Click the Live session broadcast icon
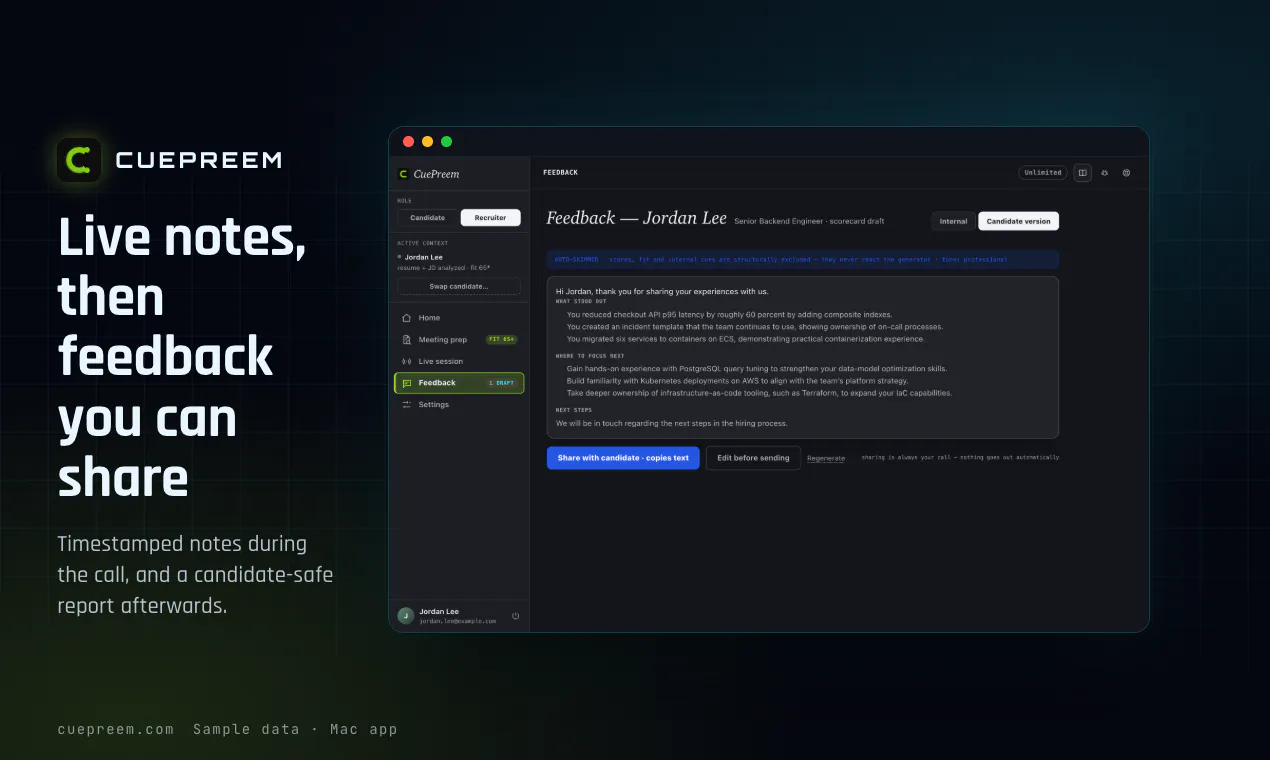The width and height of the screenshot is (1270, 760). click(x=406, y=361)
